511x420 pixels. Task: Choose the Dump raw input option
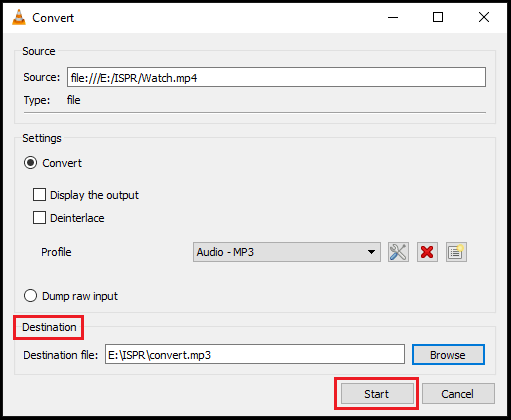[x=30, y=296]
